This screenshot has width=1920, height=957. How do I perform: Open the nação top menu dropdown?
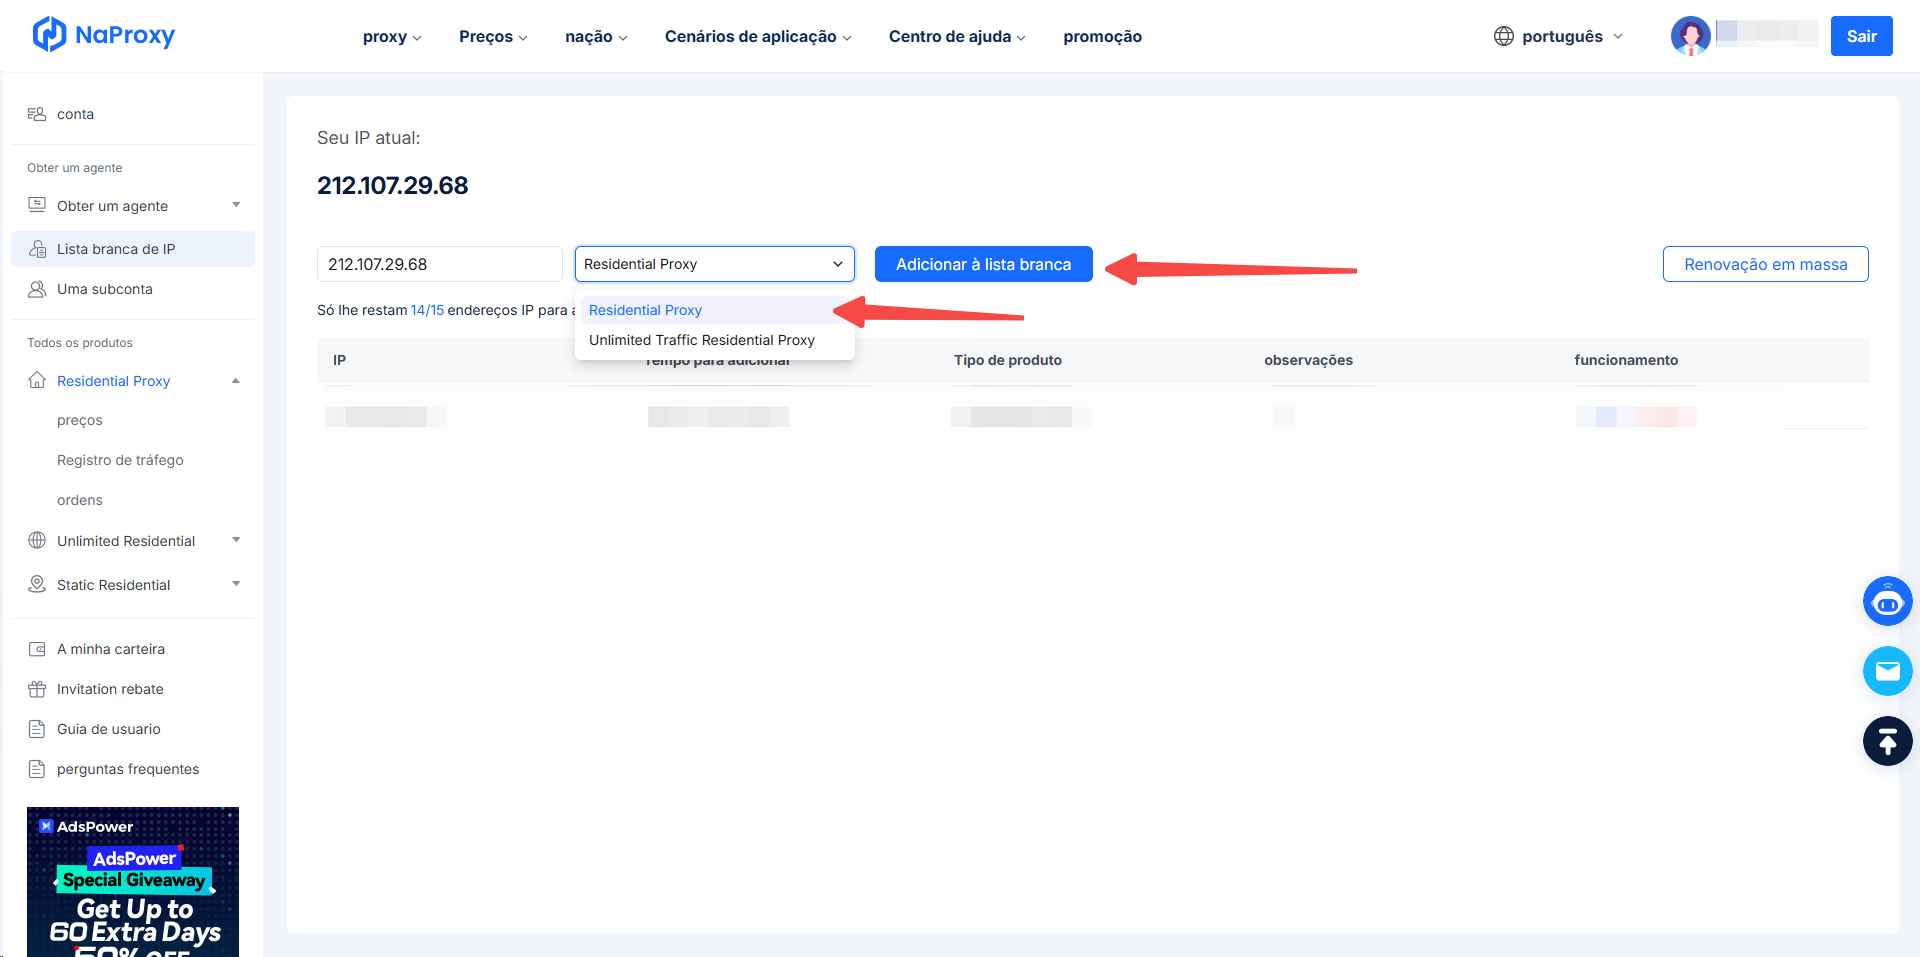click(596, 36)
